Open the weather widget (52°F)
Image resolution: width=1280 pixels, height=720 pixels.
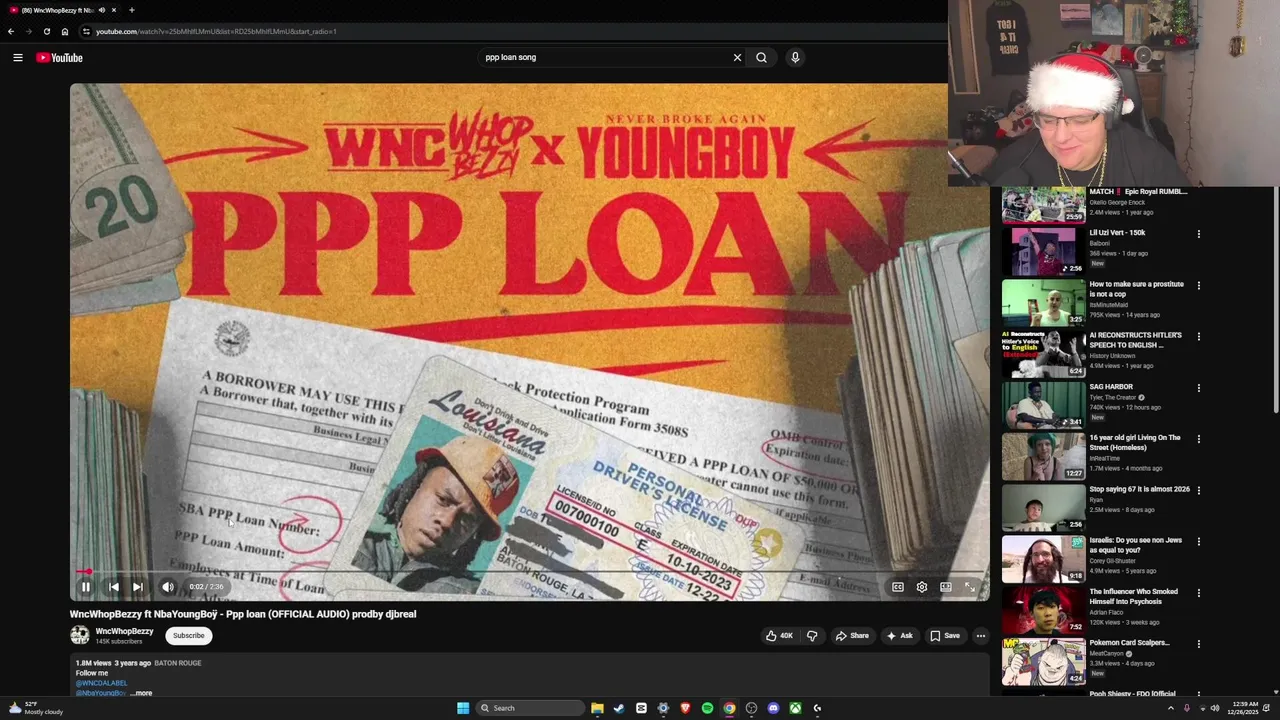tap(36, 708)
